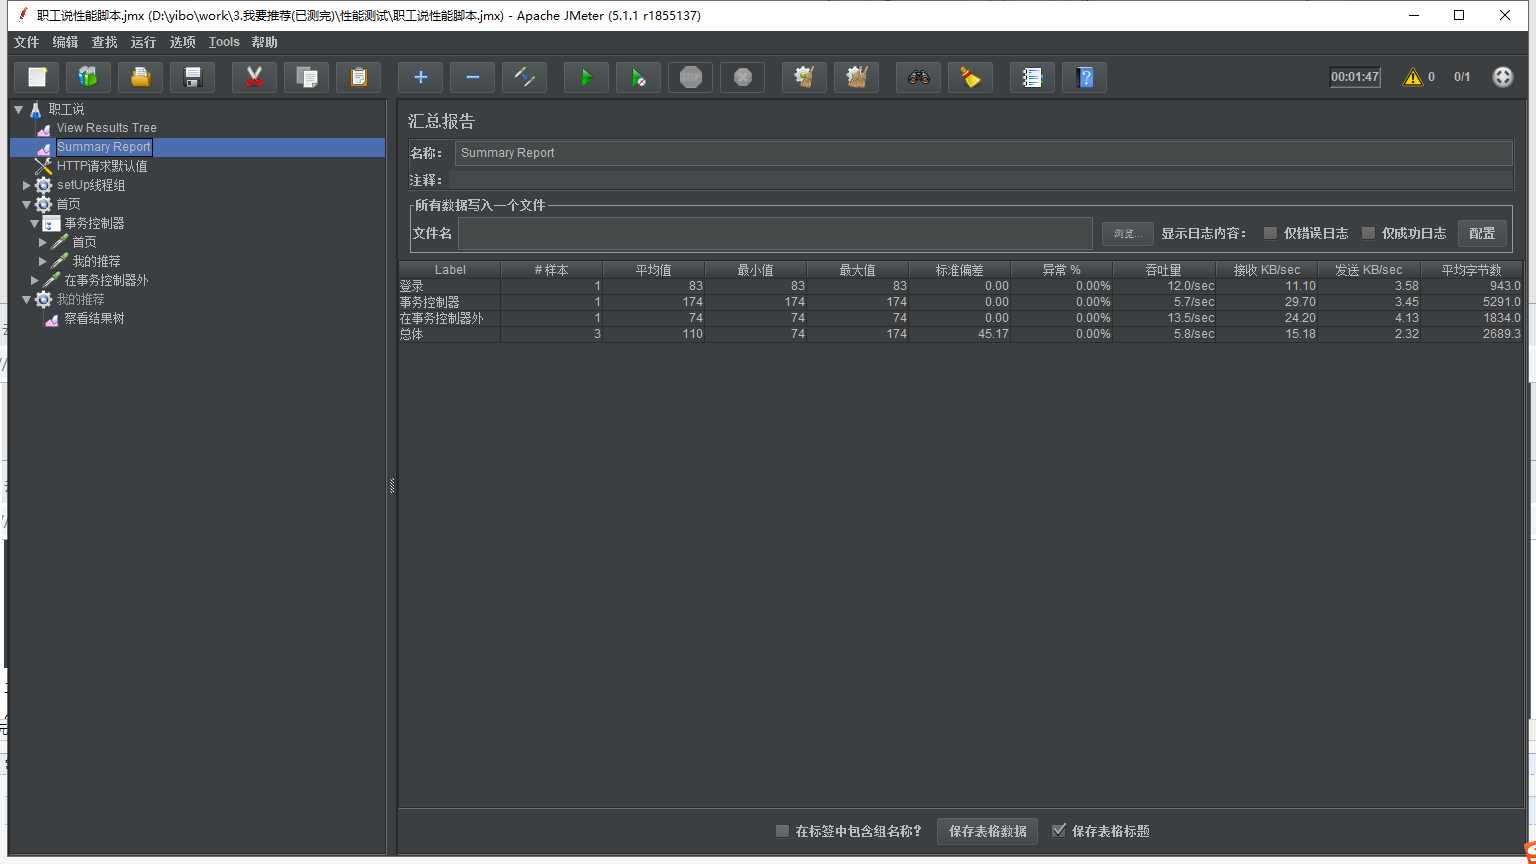Reset search with yellow brush icon
This screenshot has width=1536, height=864.
(x=971, y=77)
